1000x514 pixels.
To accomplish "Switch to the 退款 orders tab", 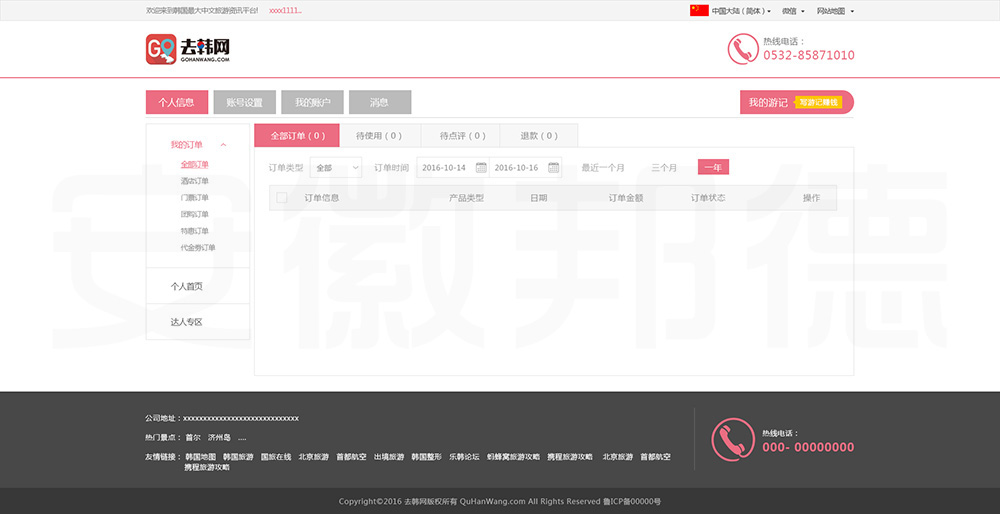I will point(539,136).
